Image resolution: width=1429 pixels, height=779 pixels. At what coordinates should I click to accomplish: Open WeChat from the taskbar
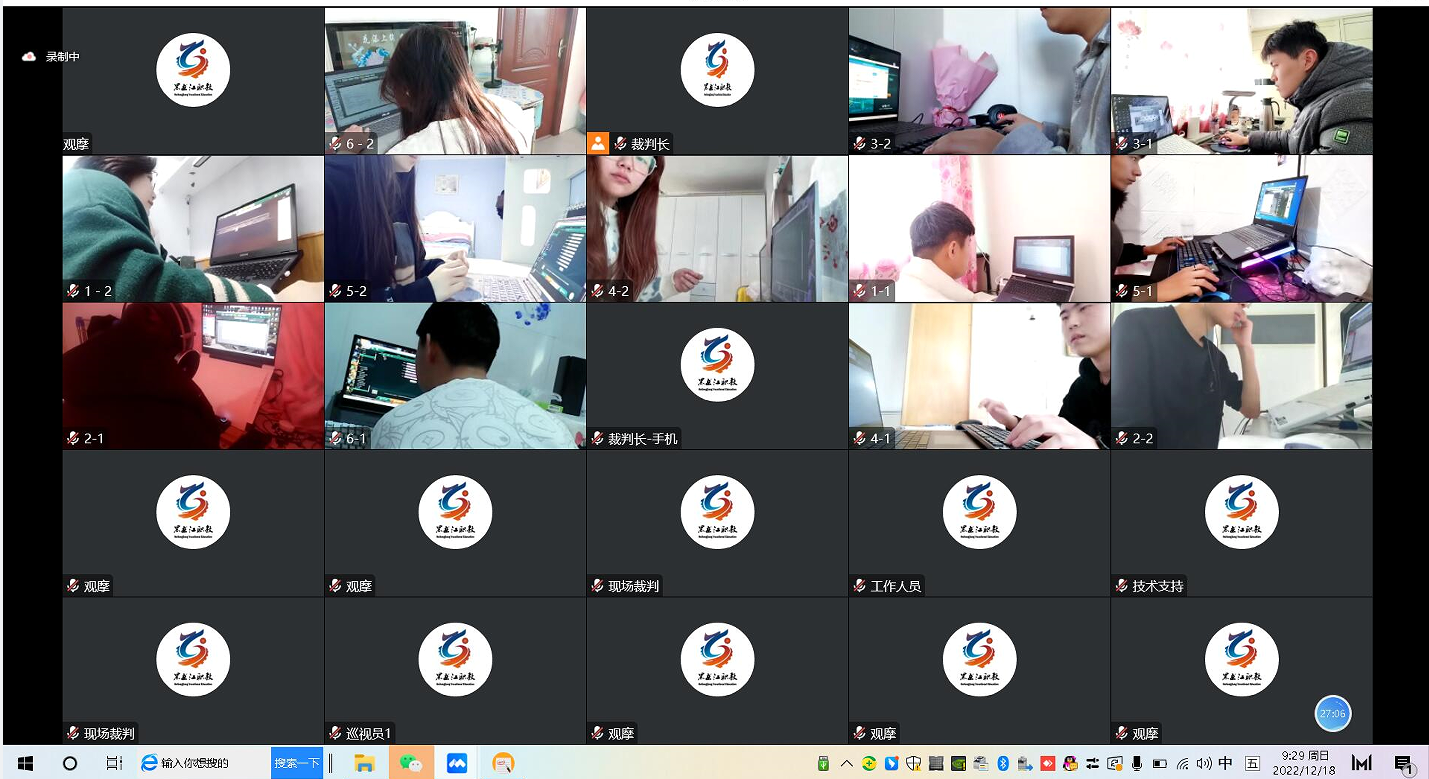click(x=411, y=763)
